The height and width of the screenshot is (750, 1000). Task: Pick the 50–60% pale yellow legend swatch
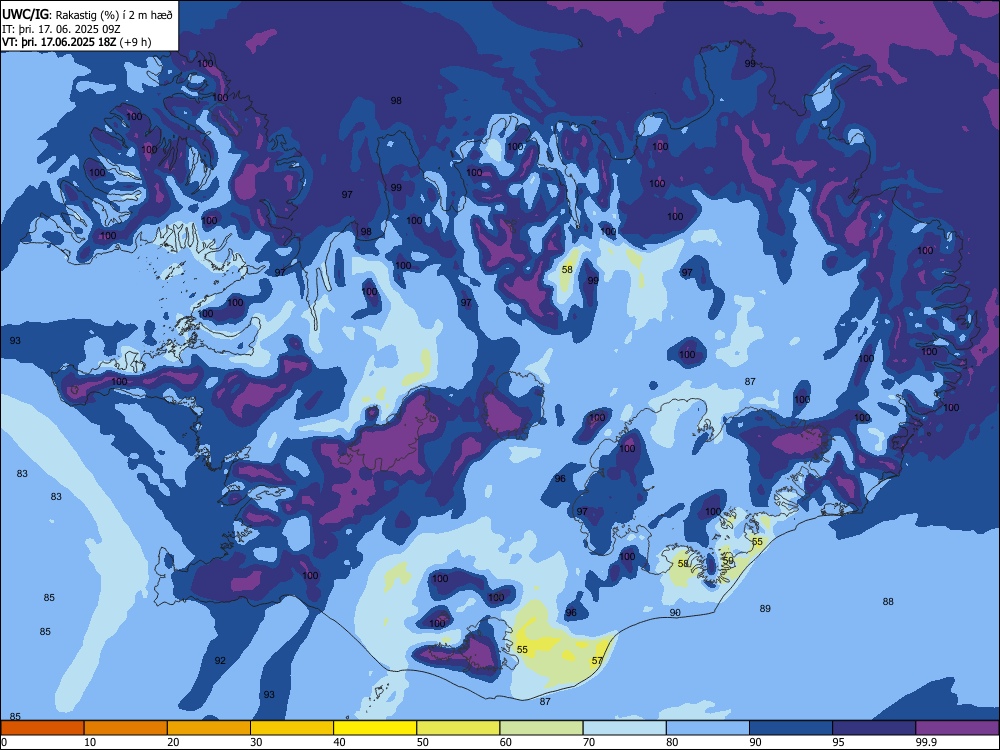click(x=458, y=728)
